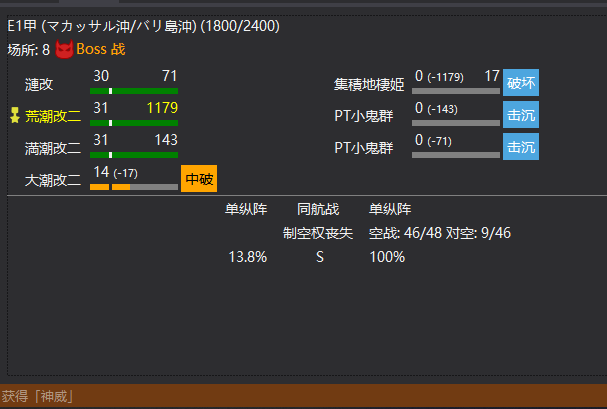This screenshot has width=607, height=409.
Task: Click the 同航战 engagement label
Action: (x=318, y=209)
